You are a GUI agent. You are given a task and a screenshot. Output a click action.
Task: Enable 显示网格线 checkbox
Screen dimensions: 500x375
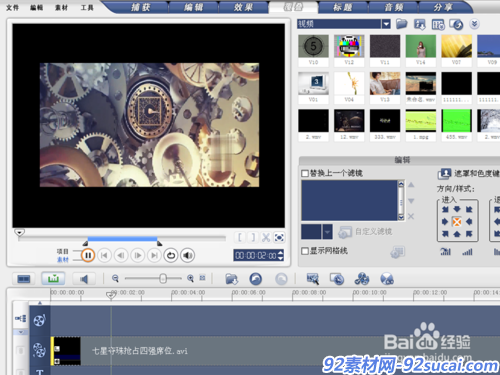click(305, 251)
